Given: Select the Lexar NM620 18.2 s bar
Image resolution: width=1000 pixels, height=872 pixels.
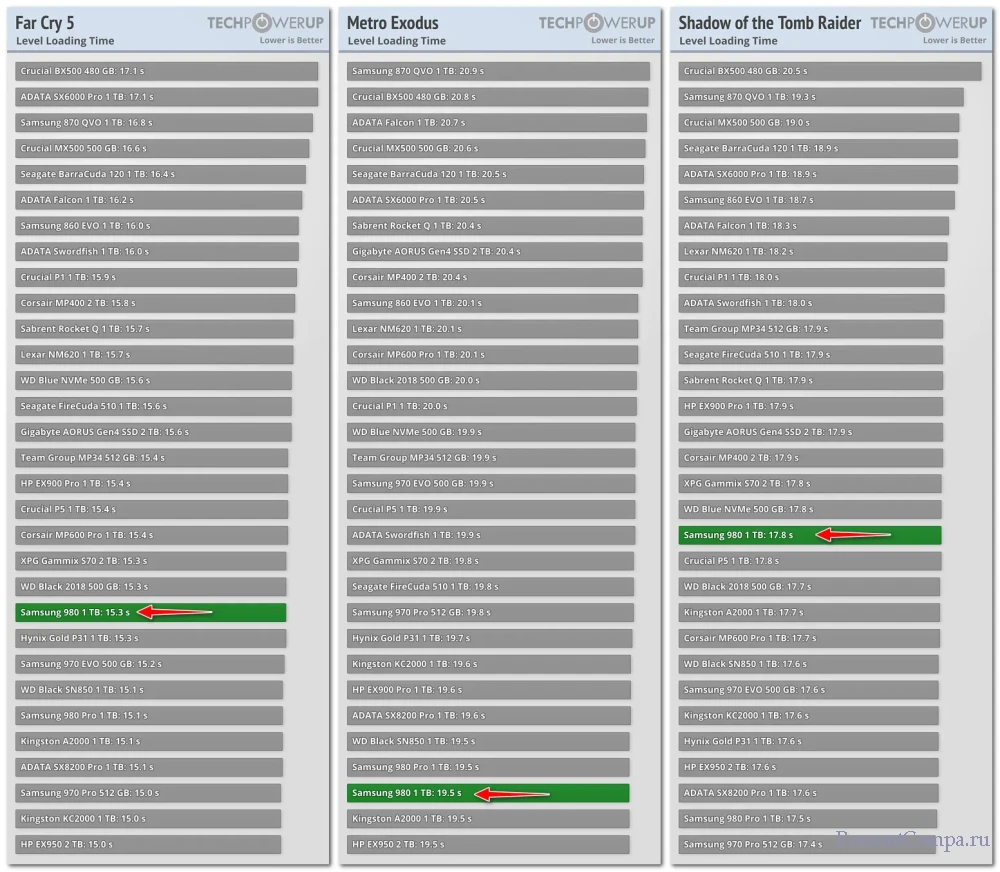Looking at the screenshot, I should click(x=813, y=251).
